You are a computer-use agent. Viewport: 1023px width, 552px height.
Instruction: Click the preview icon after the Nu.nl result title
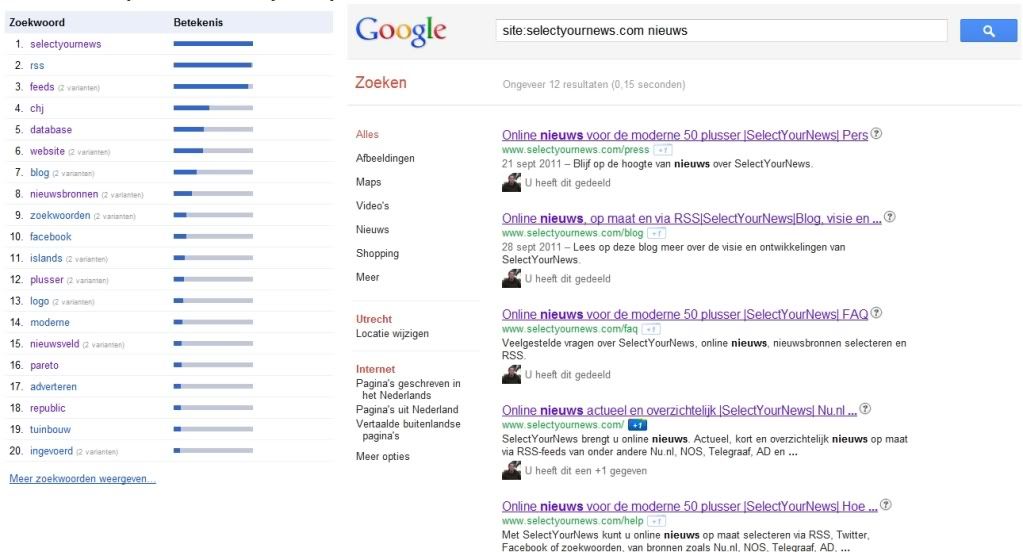(865, 408)
